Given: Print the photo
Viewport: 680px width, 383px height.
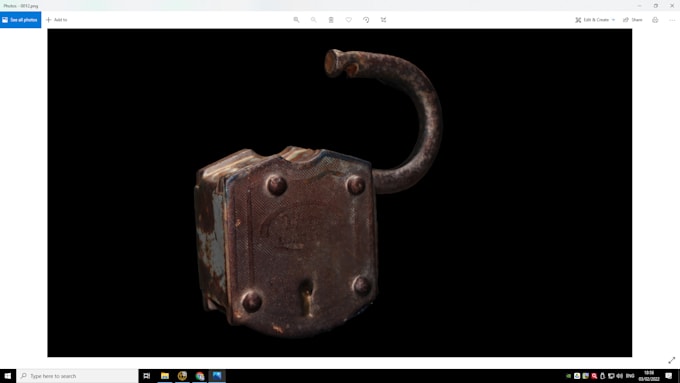Looking at the screenshot, I should click(x=655, y=20).
